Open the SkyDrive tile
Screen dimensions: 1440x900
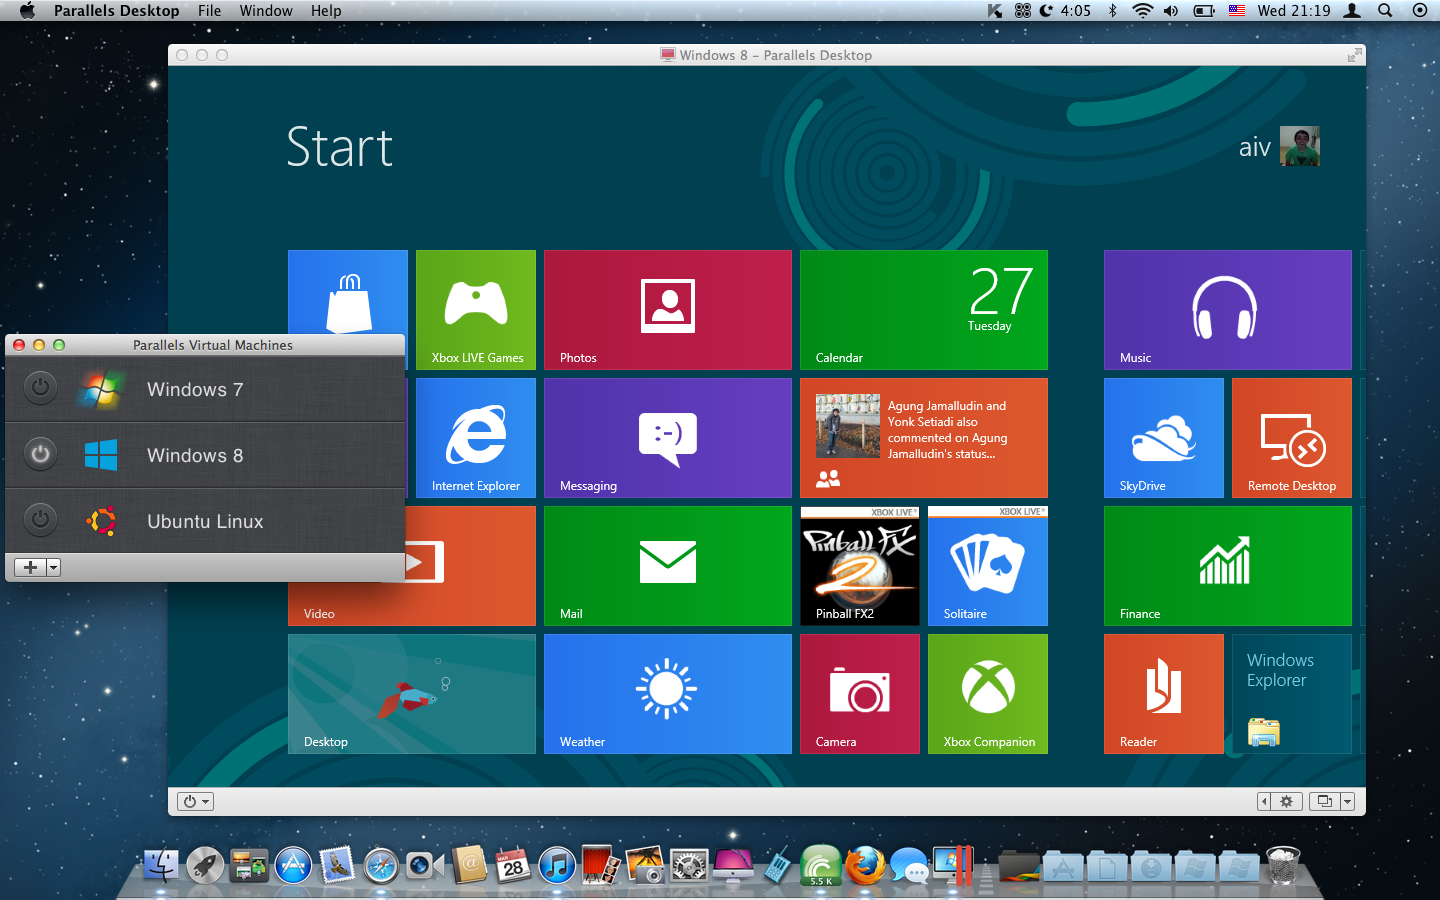point(1164,438)
